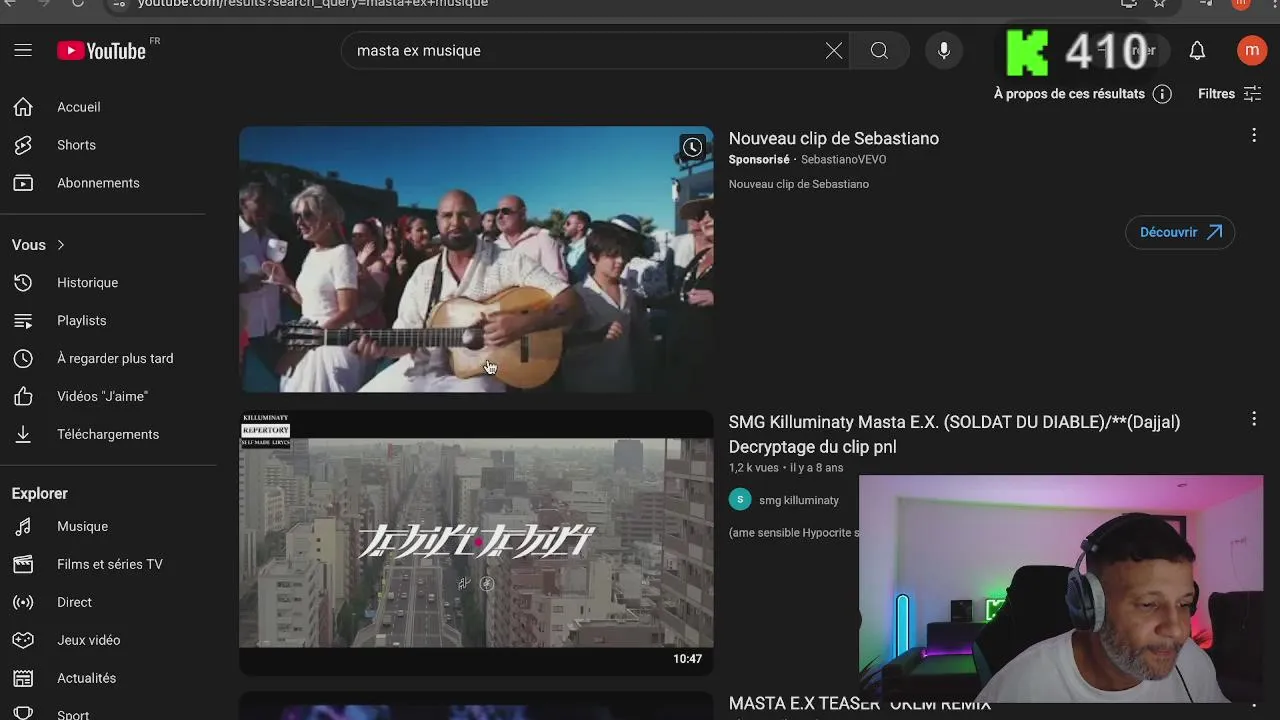Start voice search with microphone icon
This screenshot has height=720, width=1280.
[944, 51]
